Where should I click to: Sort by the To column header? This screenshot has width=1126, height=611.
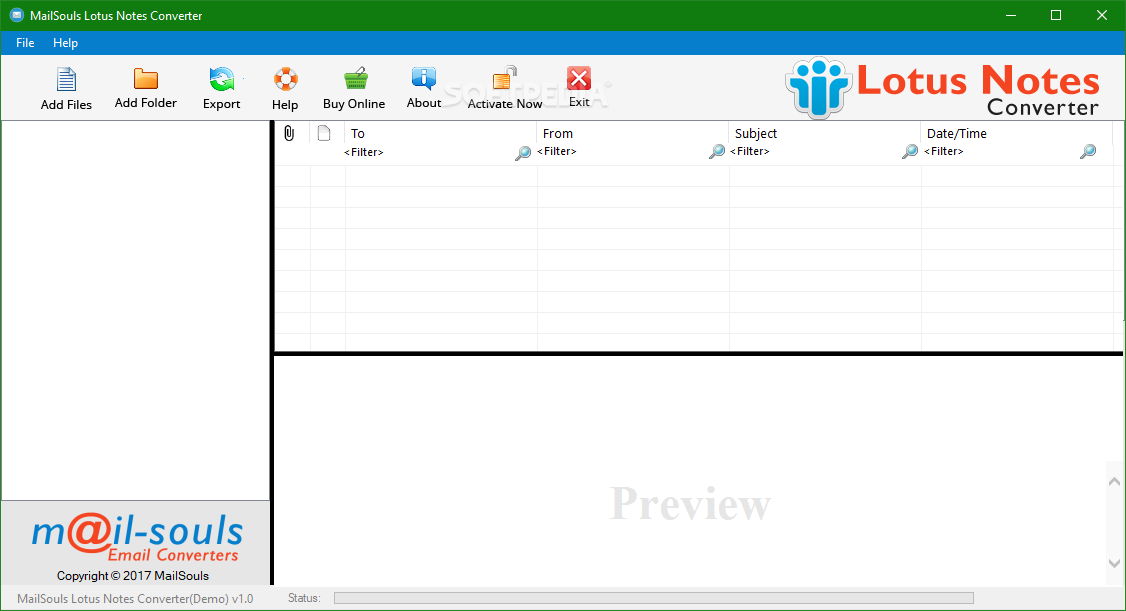tap(358, 134)
